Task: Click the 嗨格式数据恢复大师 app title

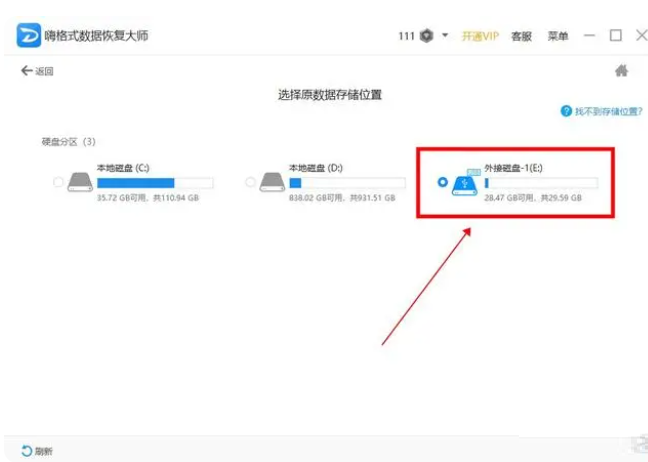Action: click(x=96, y=36)
